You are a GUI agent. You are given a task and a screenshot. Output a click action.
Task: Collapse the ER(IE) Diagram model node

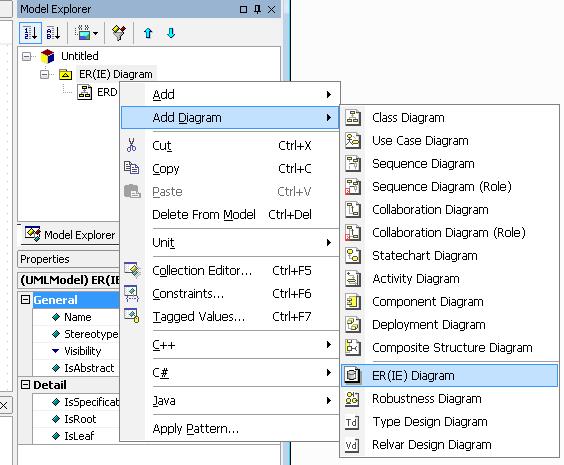coord(45,74)
